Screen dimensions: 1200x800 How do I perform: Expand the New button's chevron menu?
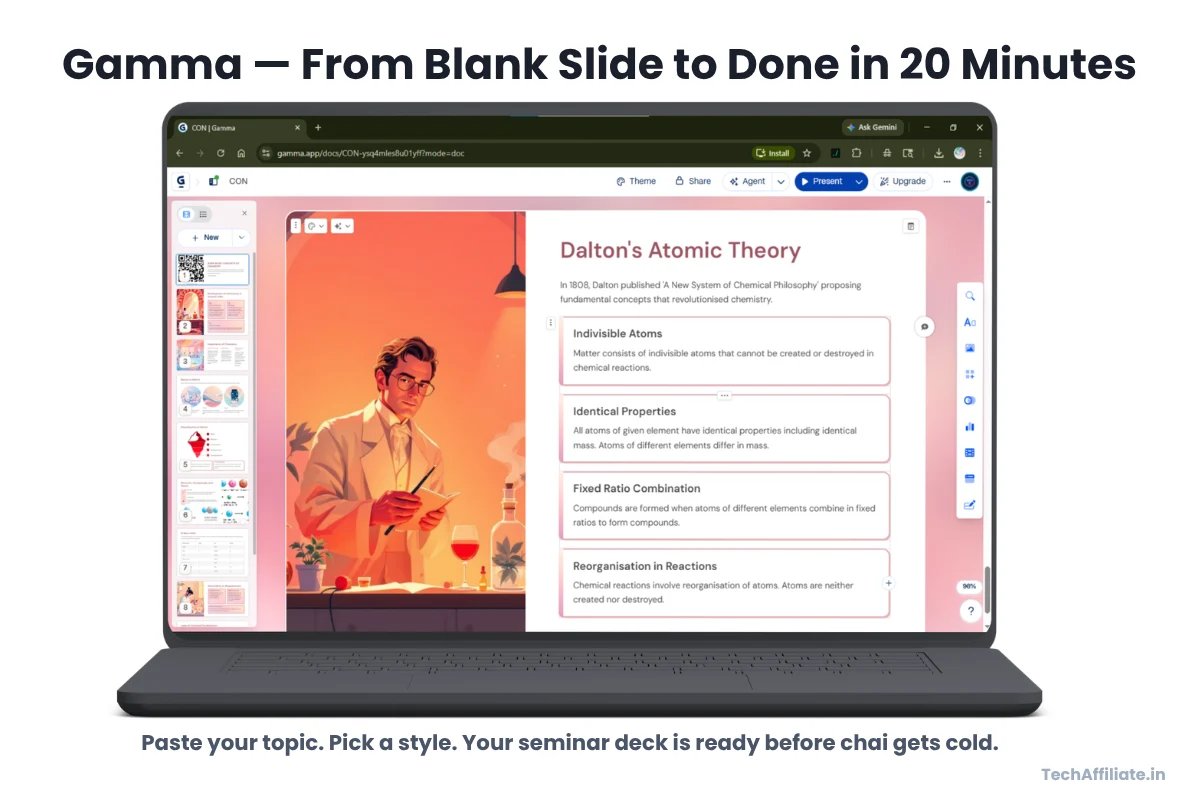pyautogui.click(x=241, y=237)
